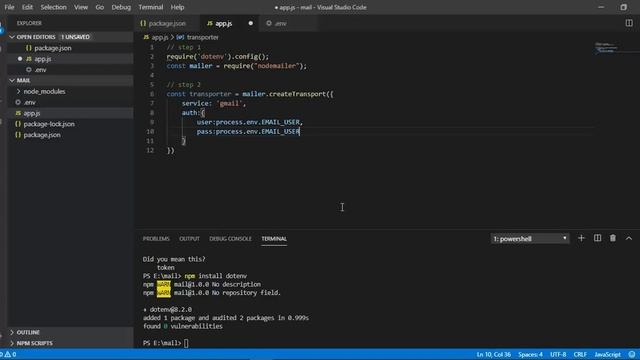Switch to the Debug Console tab
Viewport: 640px width, 360px height.
click(x=230, y=239)
